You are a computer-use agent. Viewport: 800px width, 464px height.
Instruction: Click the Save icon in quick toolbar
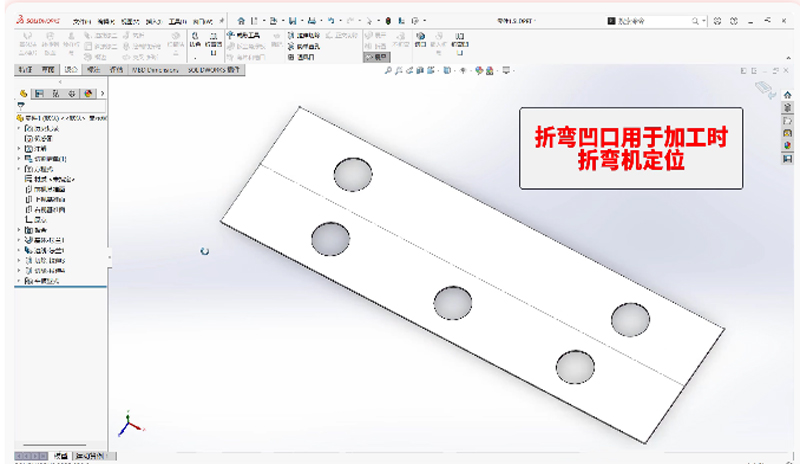coord(292,21)
